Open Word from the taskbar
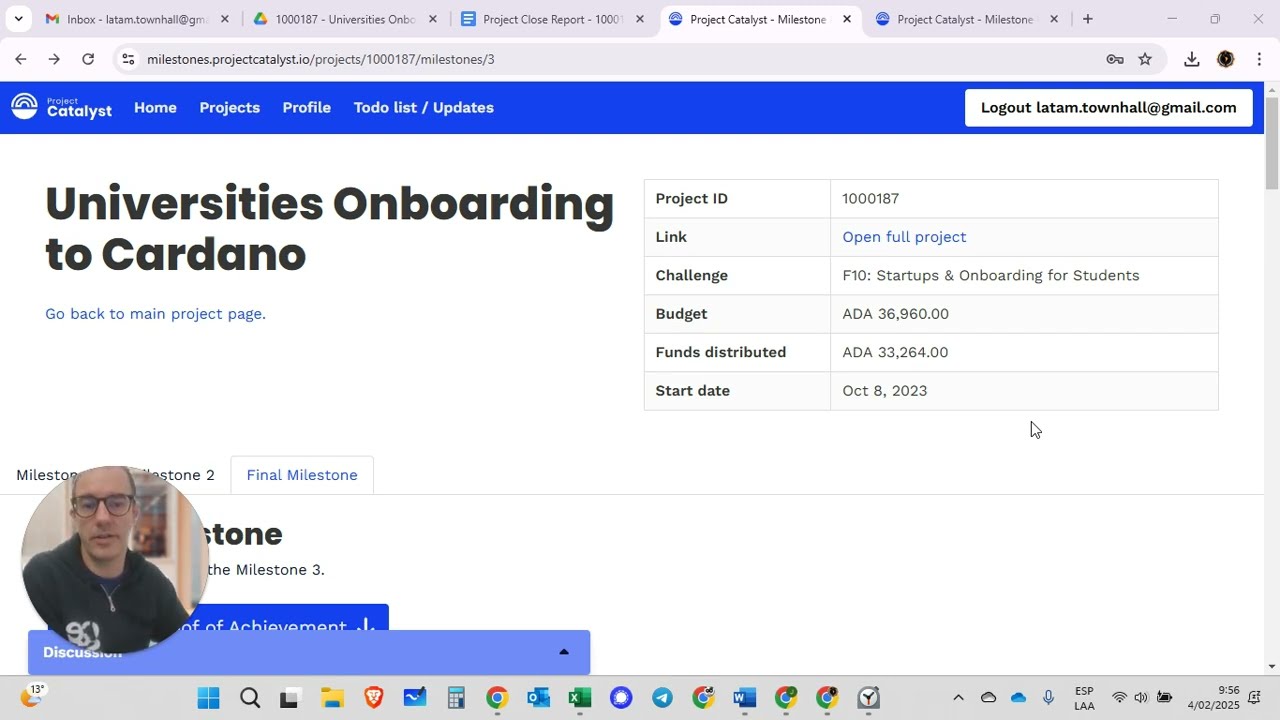This screenshot has width=1280, height=720. [744, 697]
